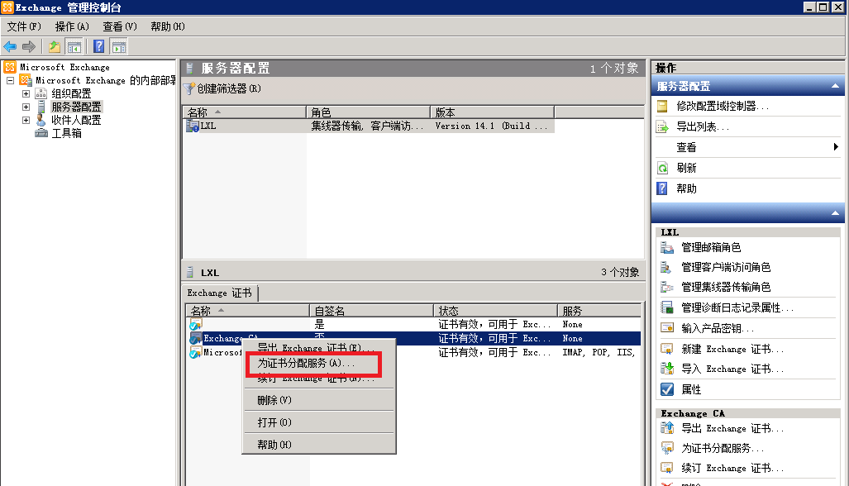Click the 导出列表 icon in actions pane
The height and width of the screenshot is (486, 849).
[663, 127]
